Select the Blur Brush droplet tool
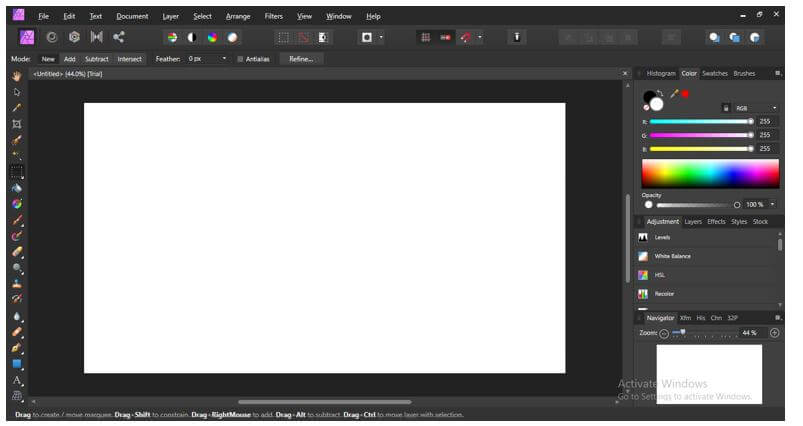Image resolution: width=803 pixels, height=426 pixels. click(17, 316)
